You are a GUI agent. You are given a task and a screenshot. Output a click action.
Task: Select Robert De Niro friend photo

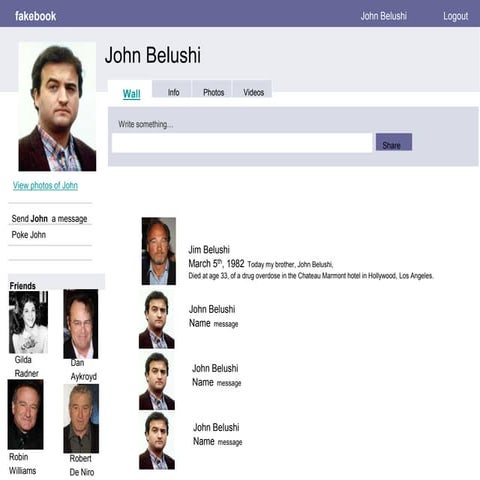[81, 419]
